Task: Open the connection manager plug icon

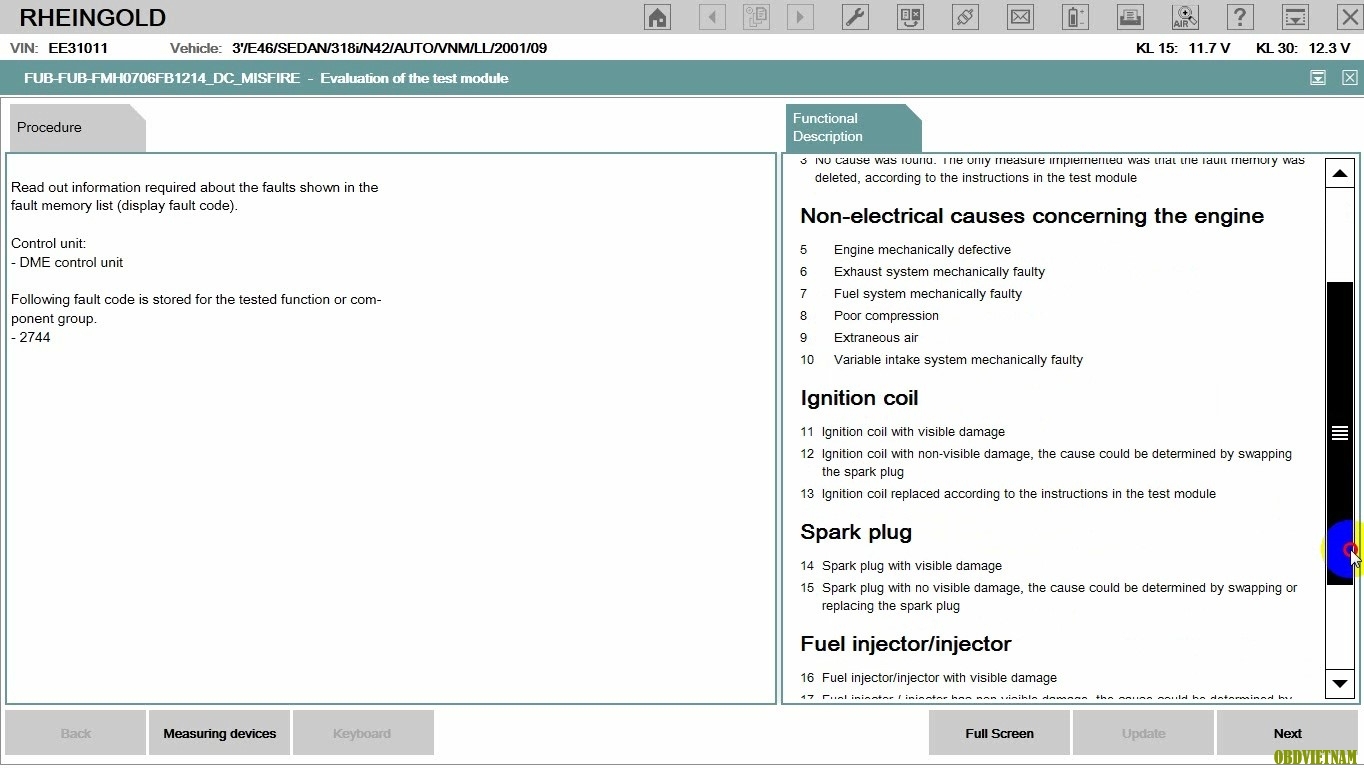Action: tap(965, 17)
